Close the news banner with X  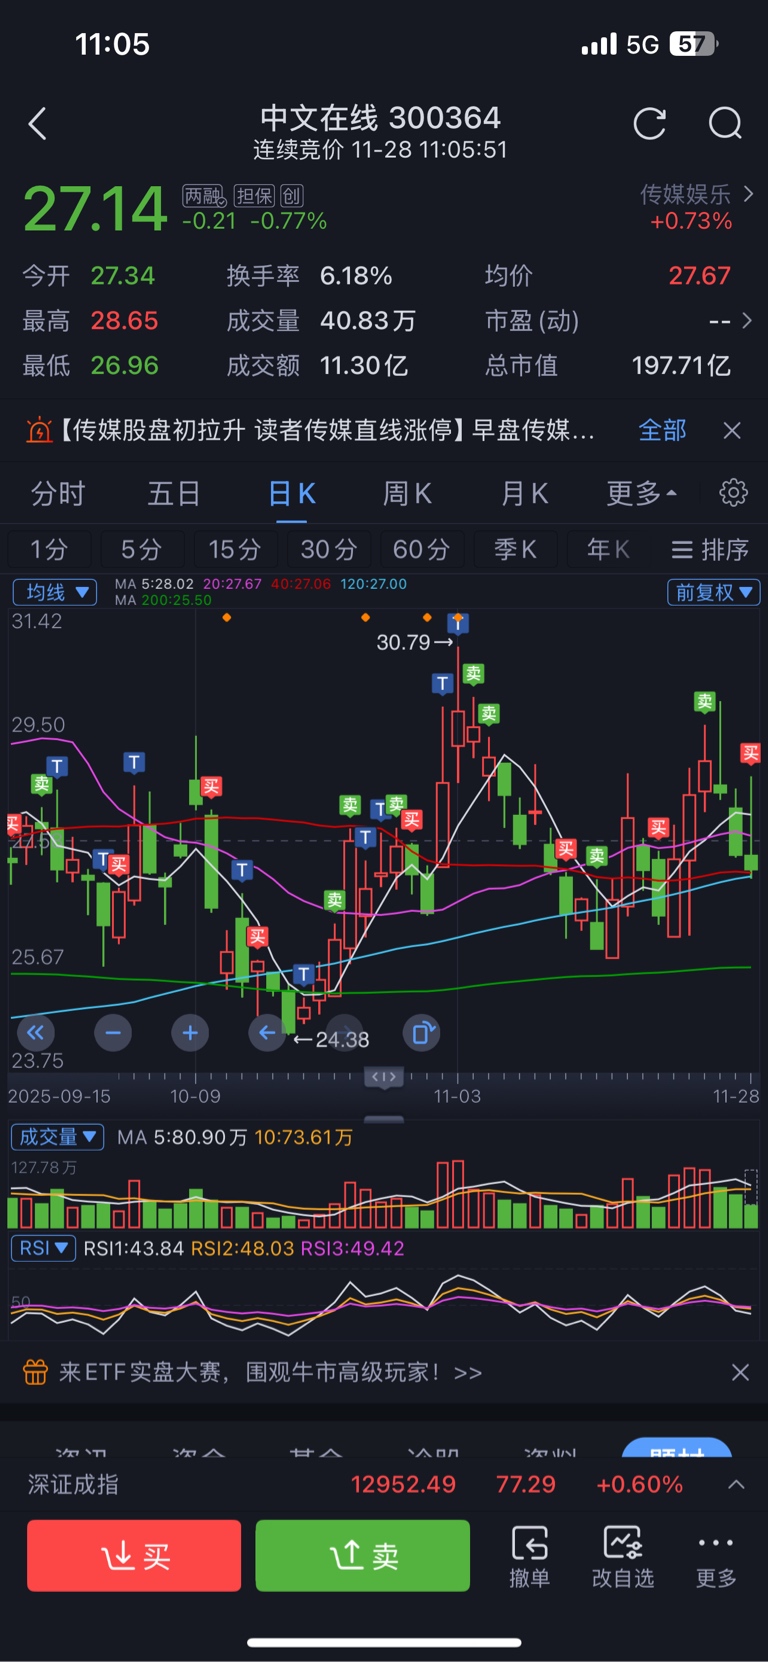732,430
